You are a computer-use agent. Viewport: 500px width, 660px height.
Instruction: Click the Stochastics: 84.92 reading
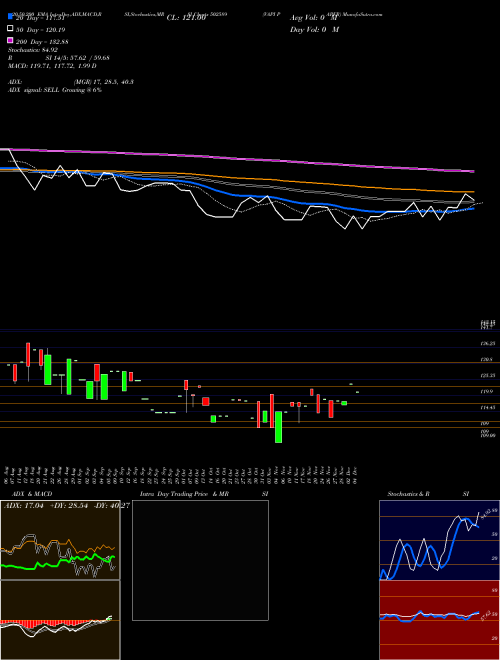(33, 50)
